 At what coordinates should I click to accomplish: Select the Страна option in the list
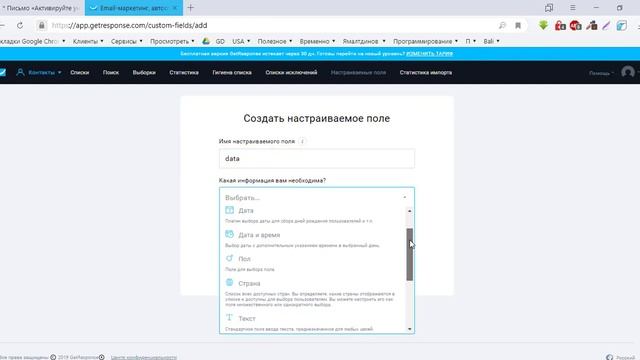313,293
